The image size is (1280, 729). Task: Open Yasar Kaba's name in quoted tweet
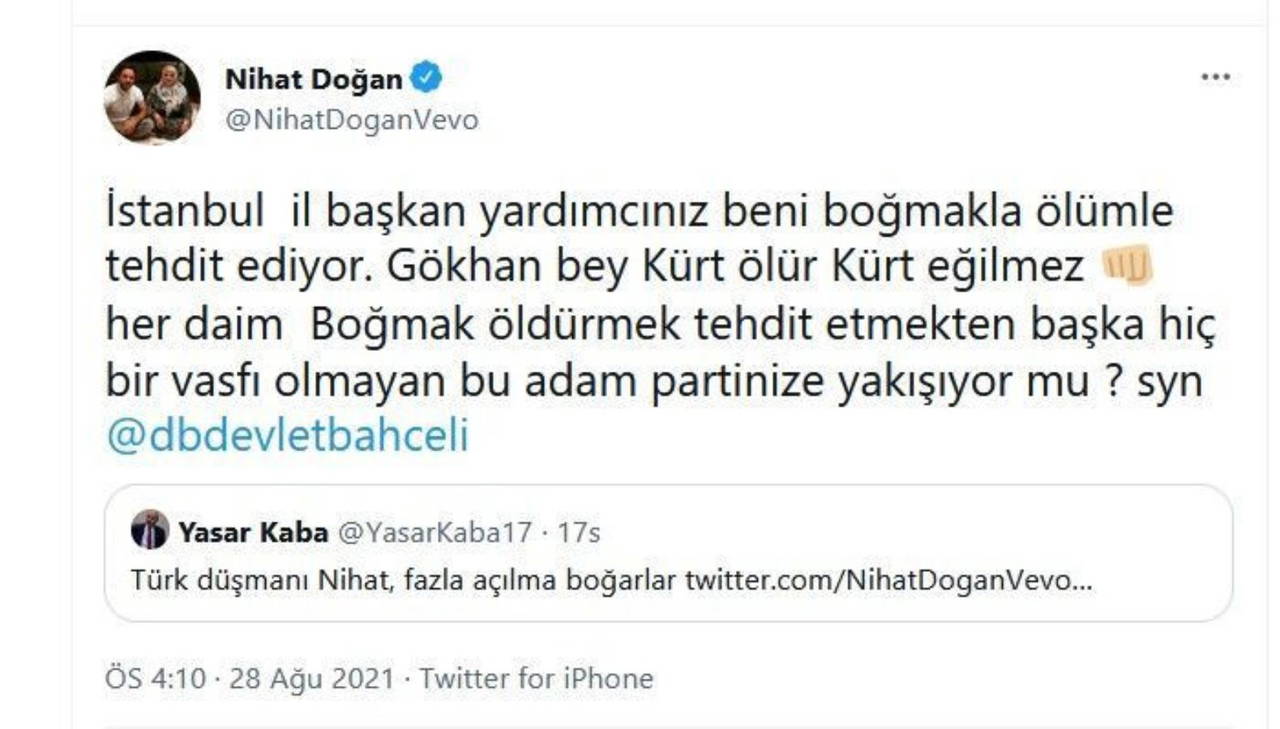(253, 532)
